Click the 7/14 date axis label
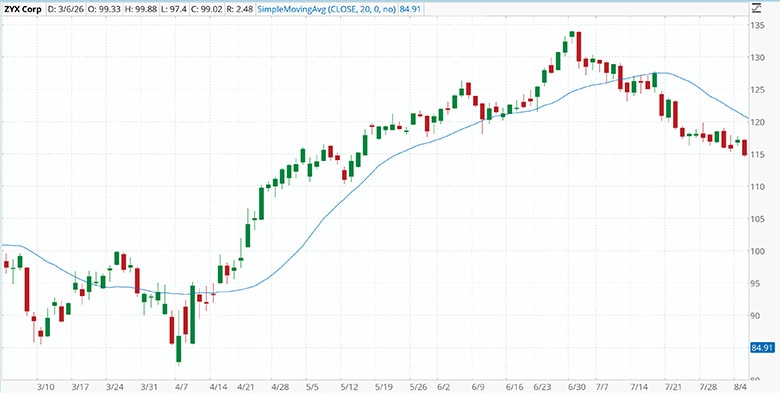This screenshot has height=393, width=780. pos(639,387)
